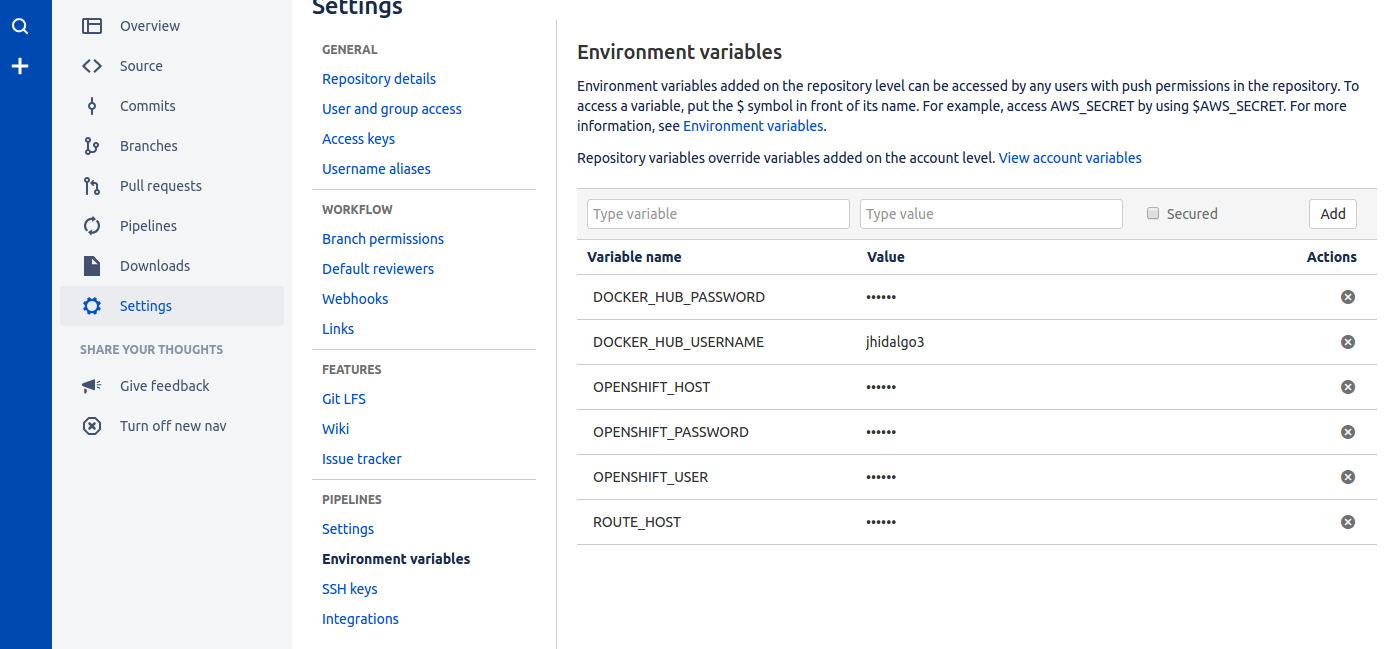This screenshot has height=649, width=1392.
Task: Open the Source code icon
Action: click(x=92, y=66)
